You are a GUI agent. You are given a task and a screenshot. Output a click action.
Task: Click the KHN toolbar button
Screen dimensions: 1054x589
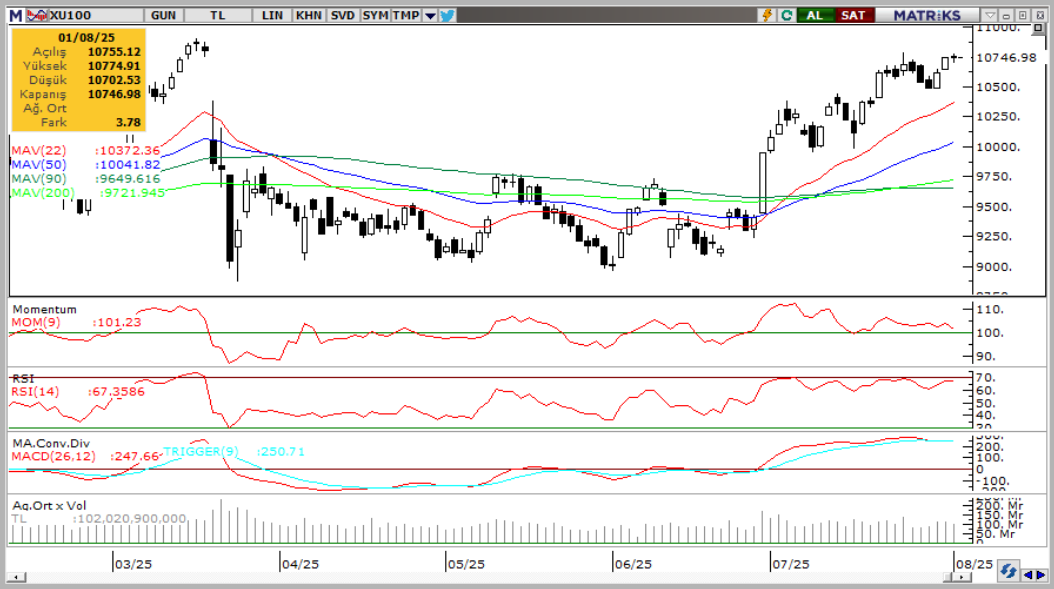[309, 15]
